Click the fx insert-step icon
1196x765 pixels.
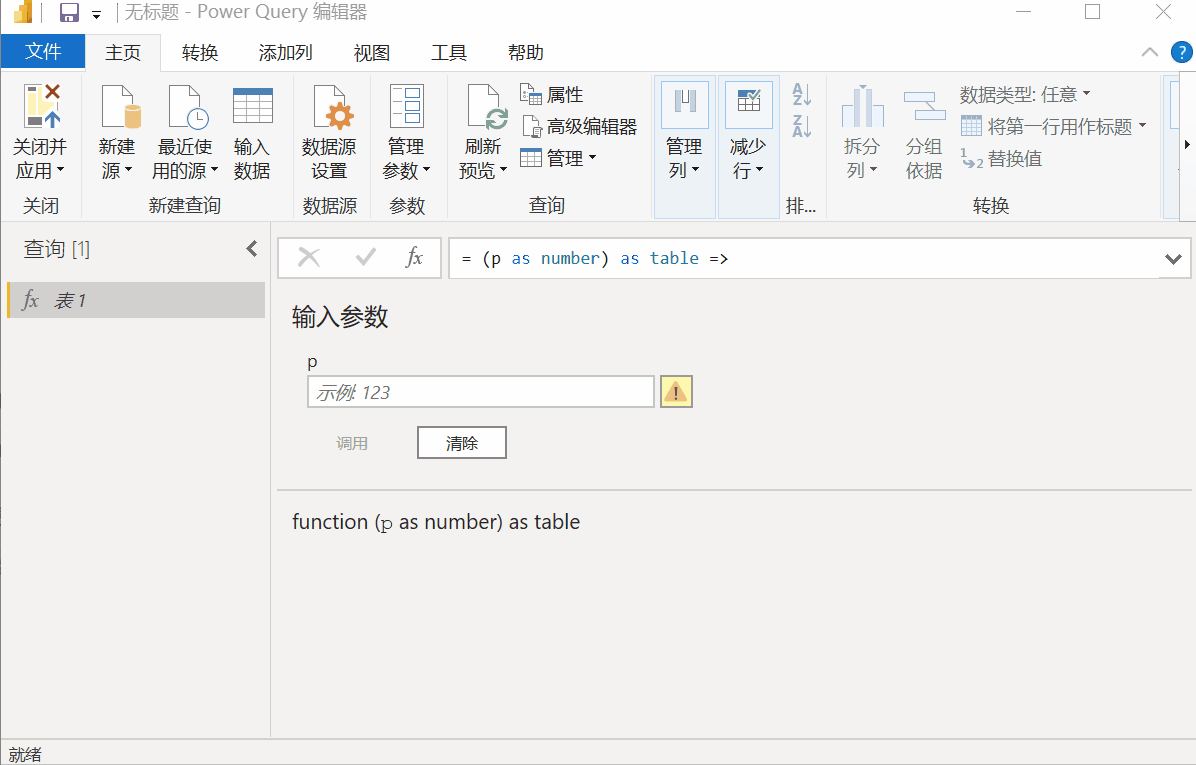point(414,258)
